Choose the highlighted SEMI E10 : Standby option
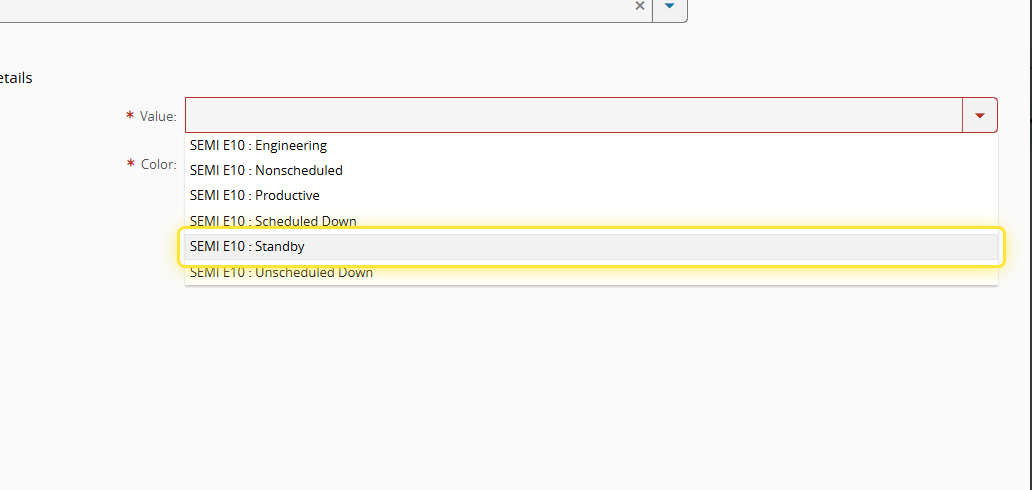1032x490 pixels. (x=247, y=246)
